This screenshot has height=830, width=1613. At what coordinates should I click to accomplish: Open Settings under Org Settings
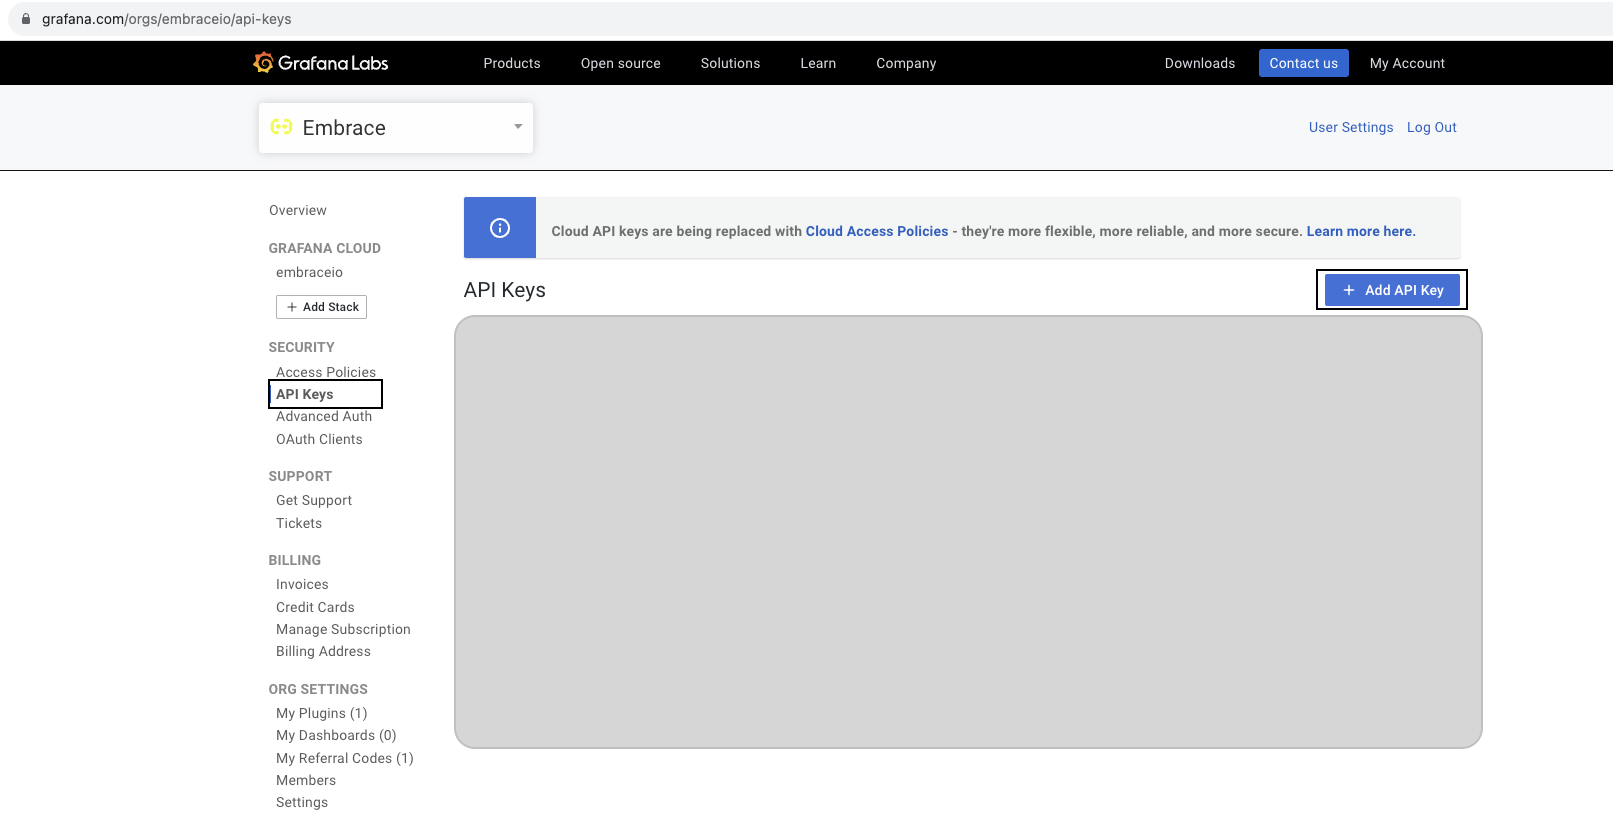coord(302,802)
